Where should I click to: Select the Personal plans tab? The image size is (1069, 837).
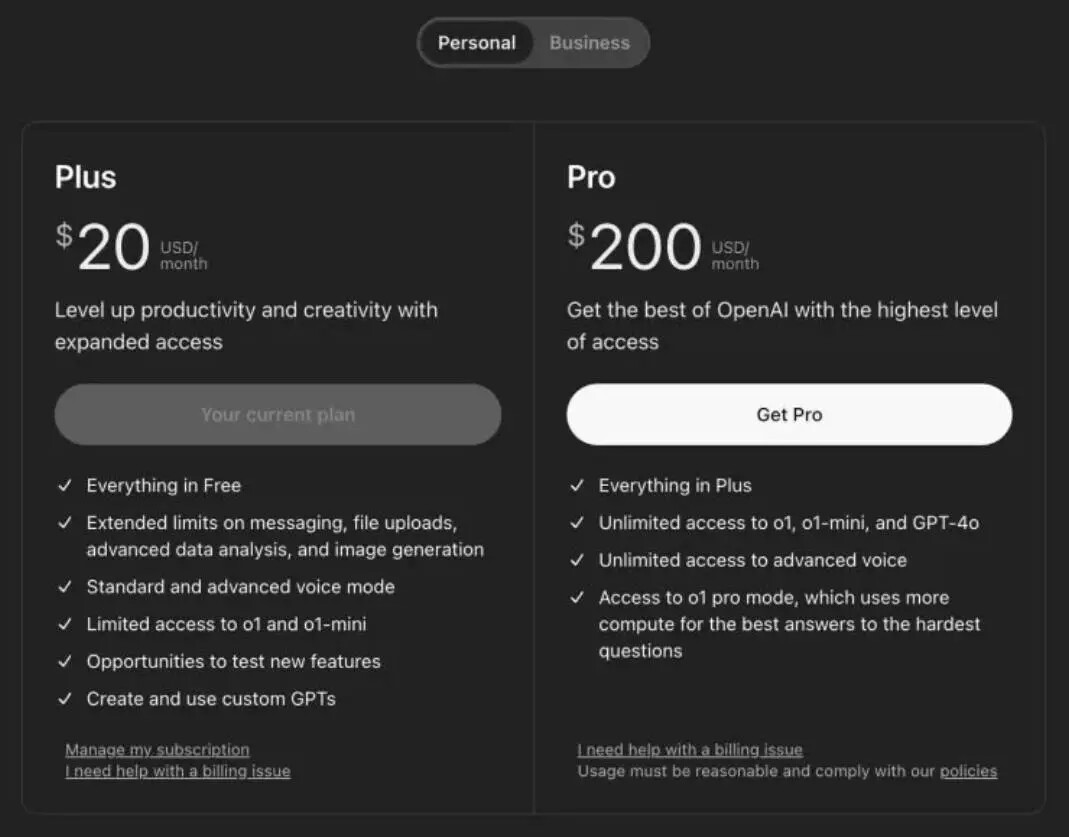[x=477, y=43]
